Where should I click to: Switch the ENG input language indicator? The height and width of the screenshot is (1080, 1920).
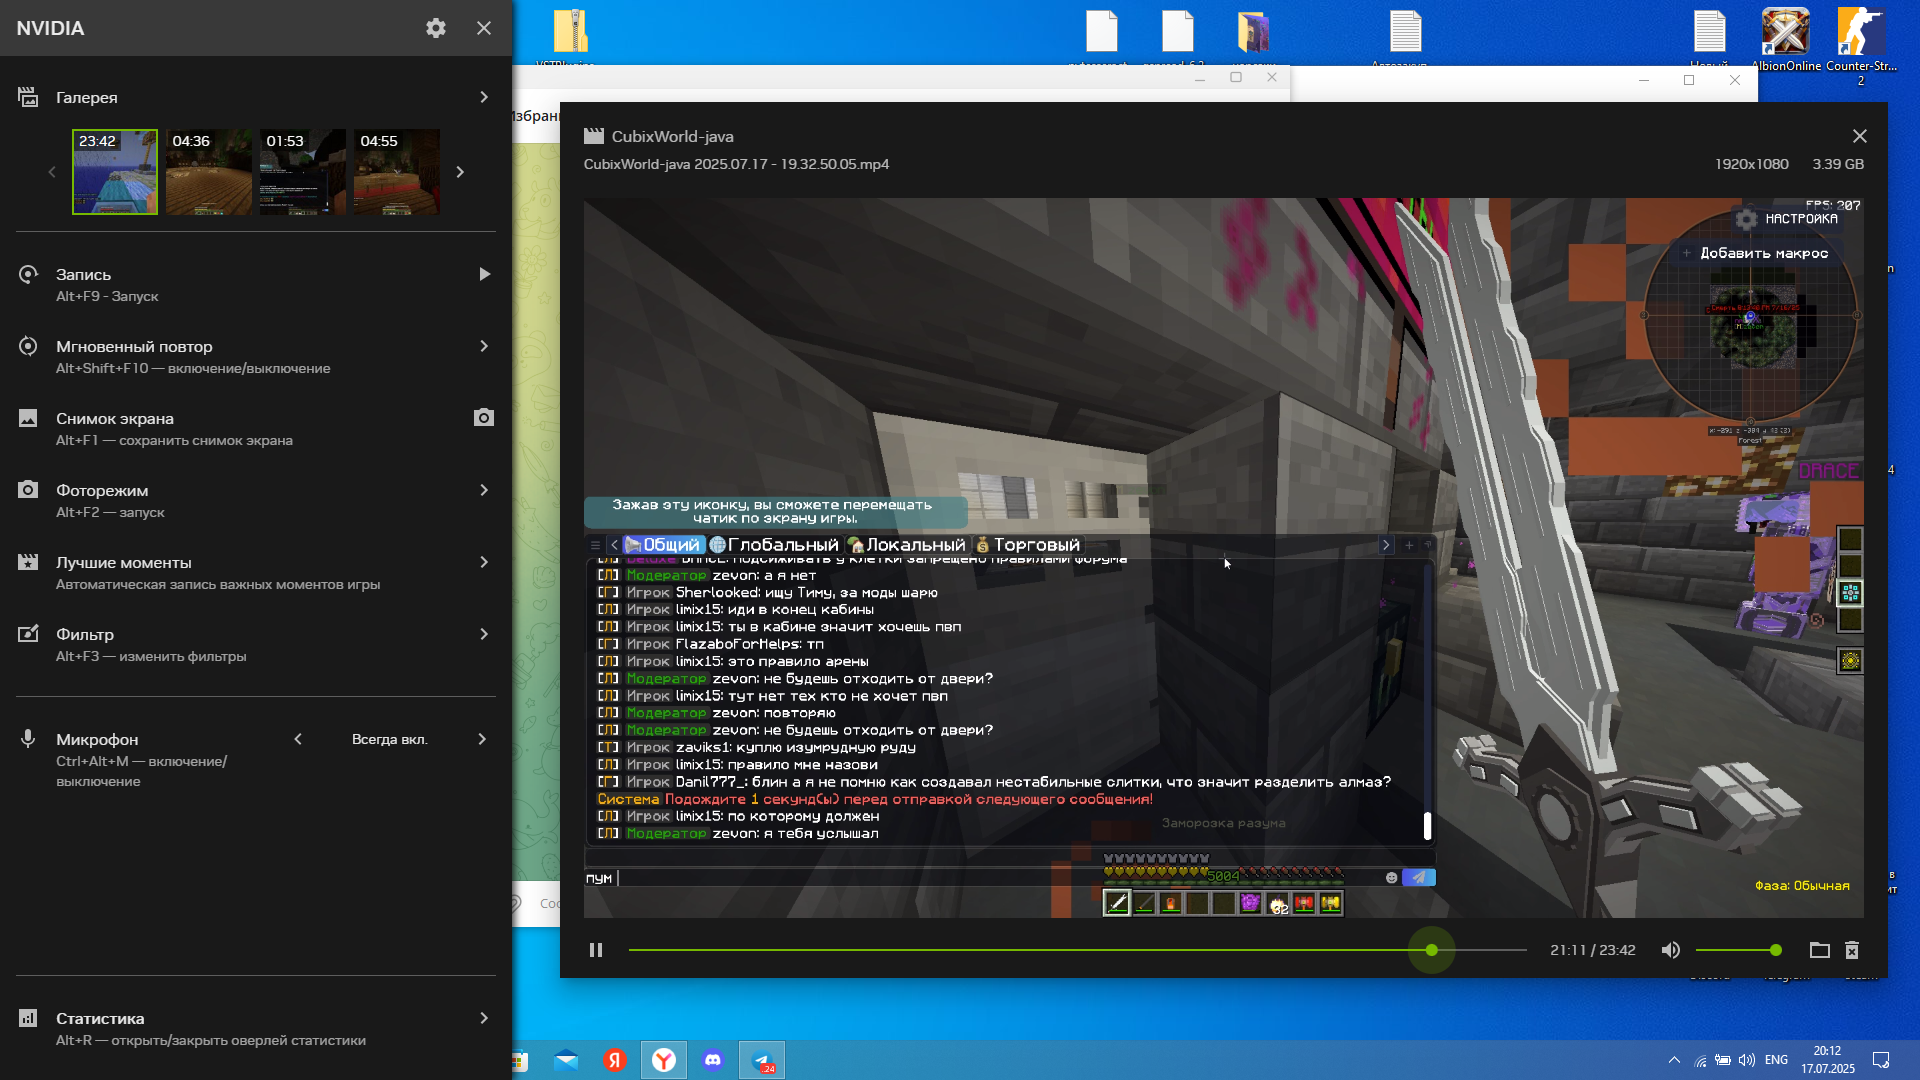point(1777,1060)
